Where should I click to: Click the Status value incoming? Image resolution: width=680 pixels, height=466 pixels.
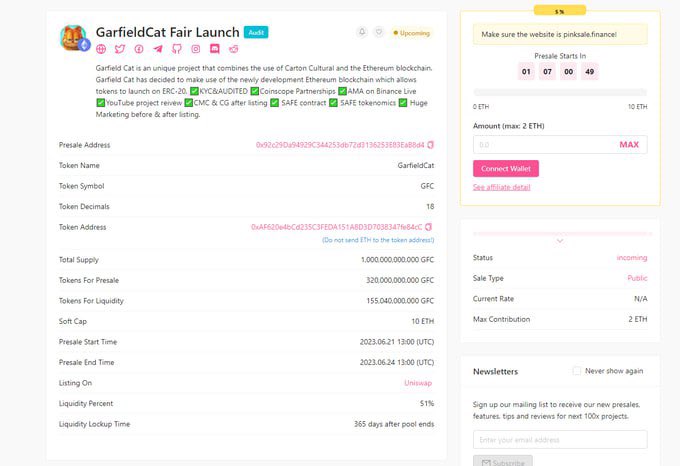tap(632, 257)
